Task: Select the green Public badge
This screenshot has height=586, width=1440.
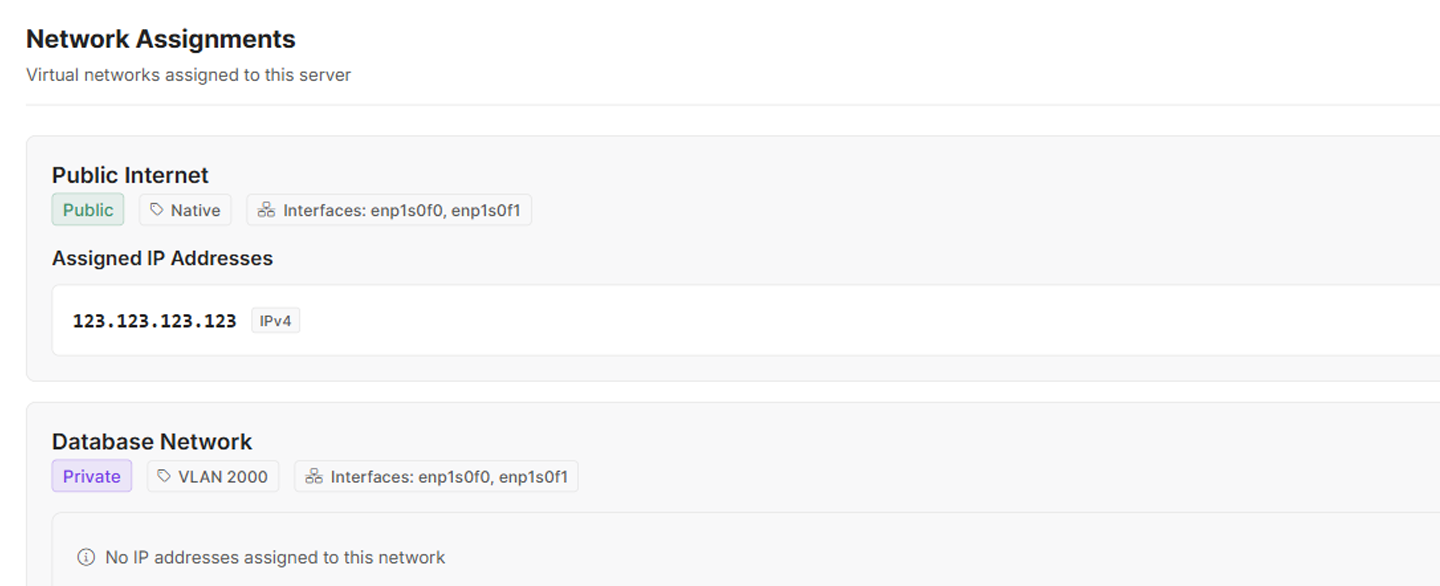Action: coord(88,210)
